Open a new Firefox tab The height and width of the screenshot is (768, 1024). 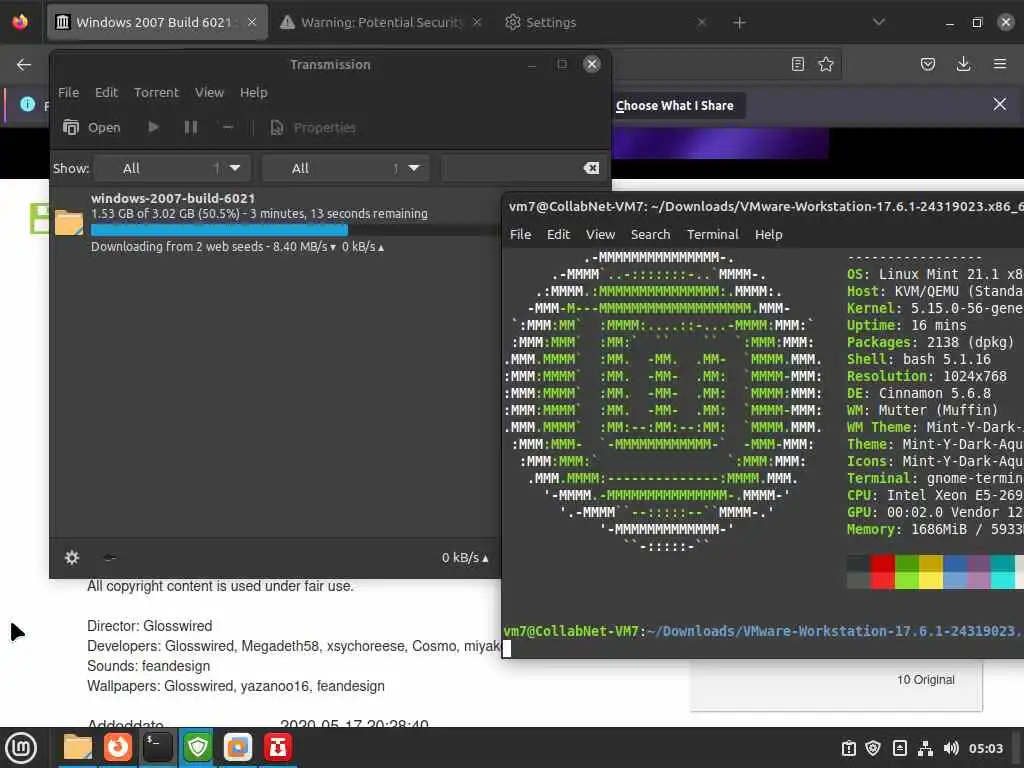click(739, 23)
